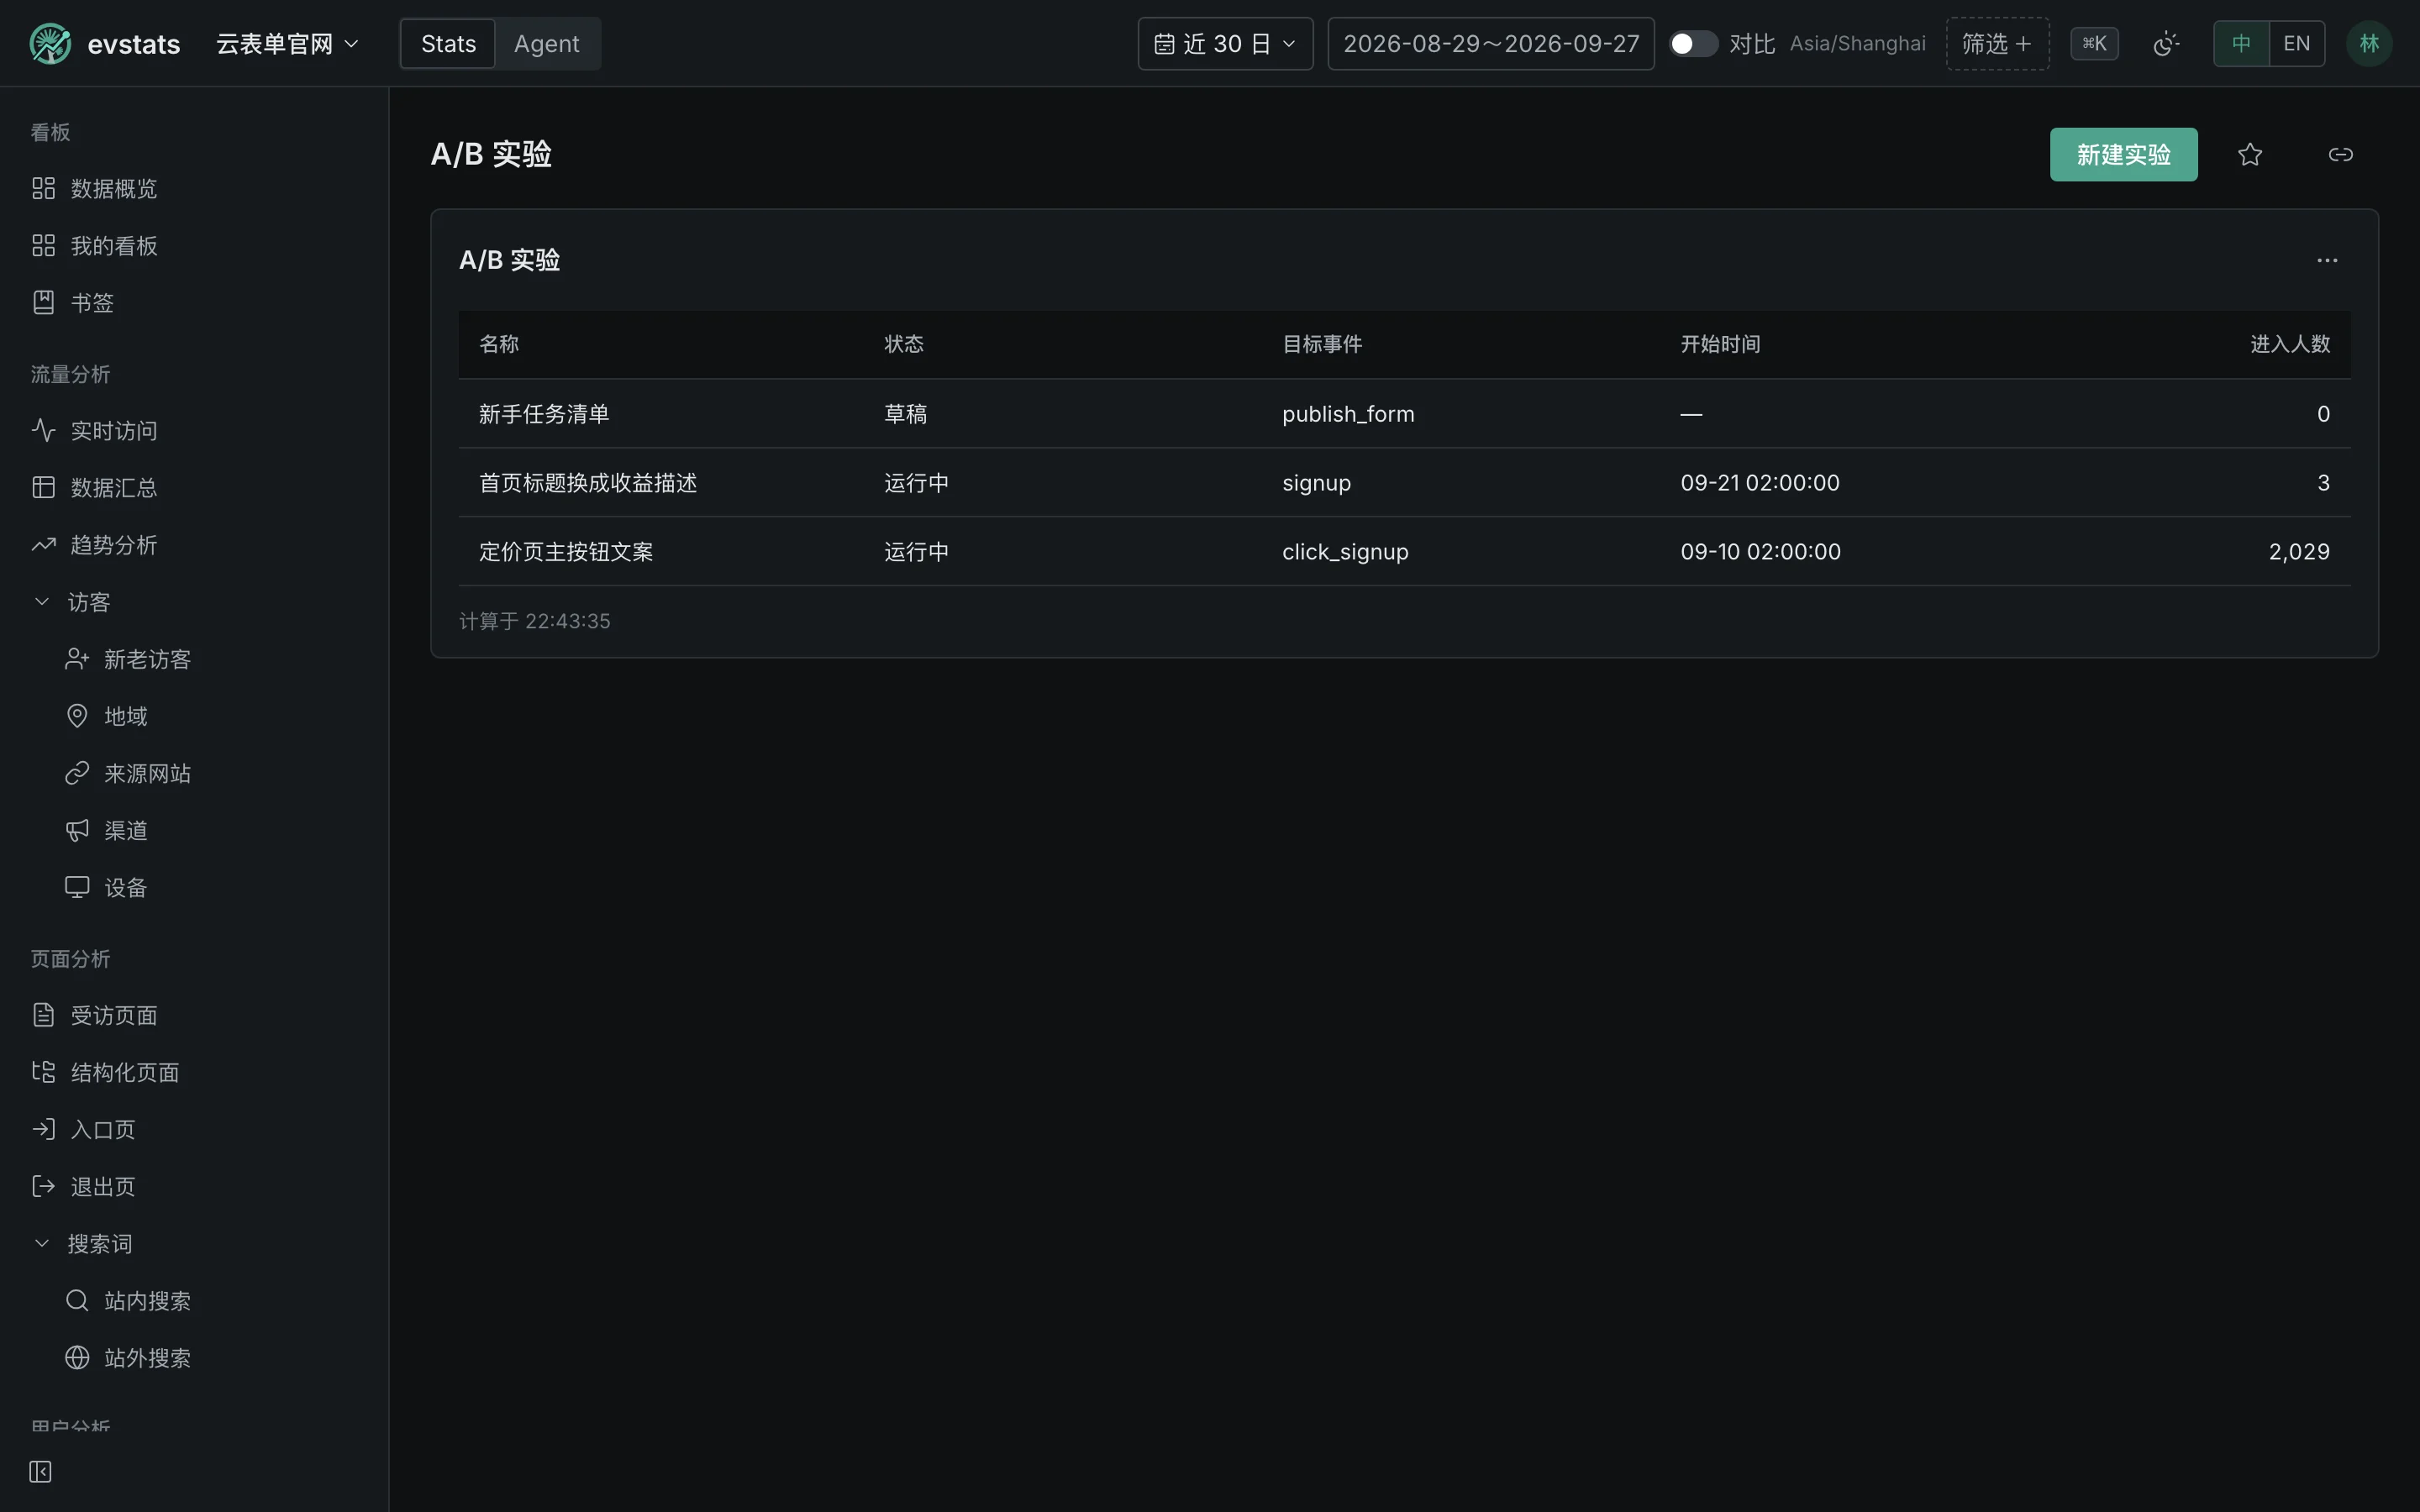Collapse the sidebar panel
The width and height of the screenshot is (2420, 1512).
point(41,1472)
